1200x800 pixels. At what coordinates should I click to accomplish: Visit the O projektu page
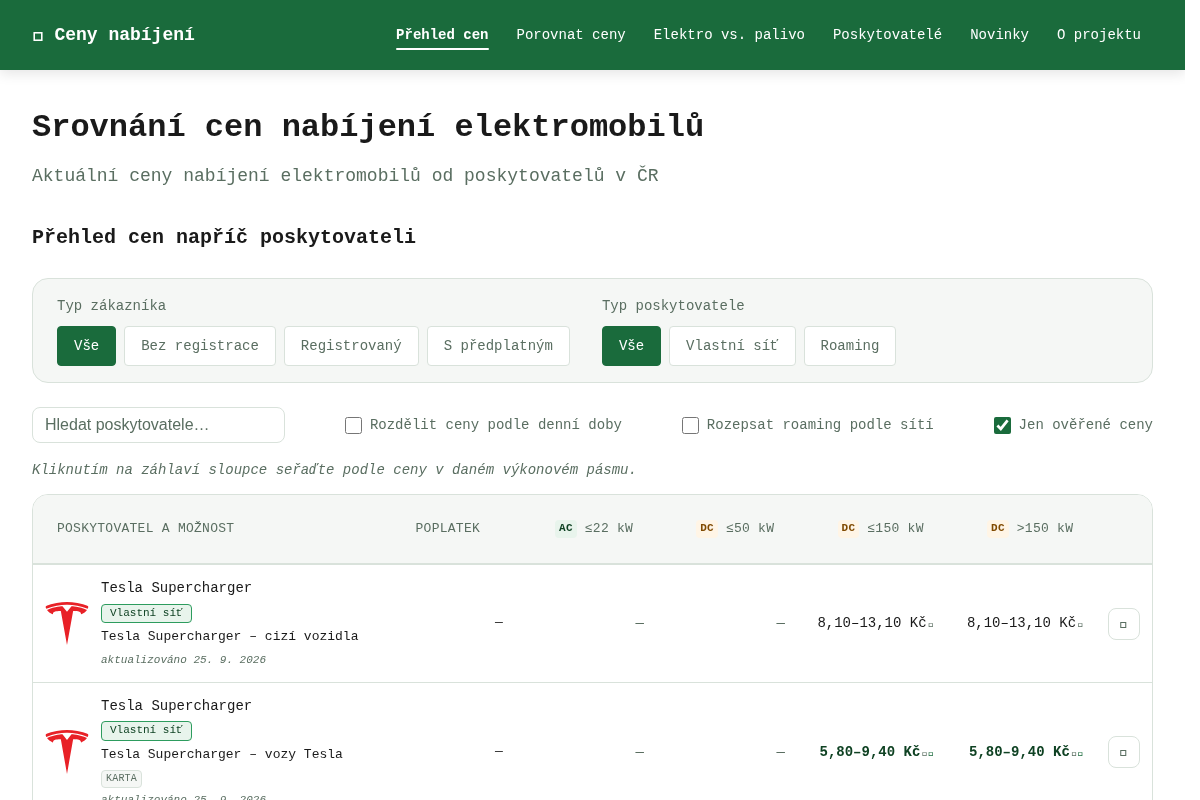[x=1099, y=35]
